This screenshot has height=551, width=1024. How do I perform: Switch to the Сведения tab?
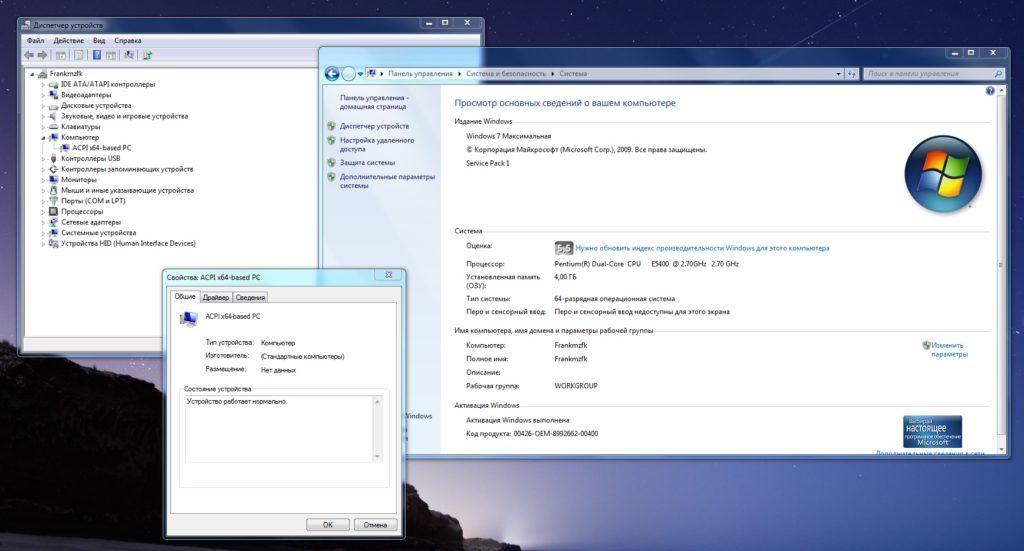tap(250, 298)
